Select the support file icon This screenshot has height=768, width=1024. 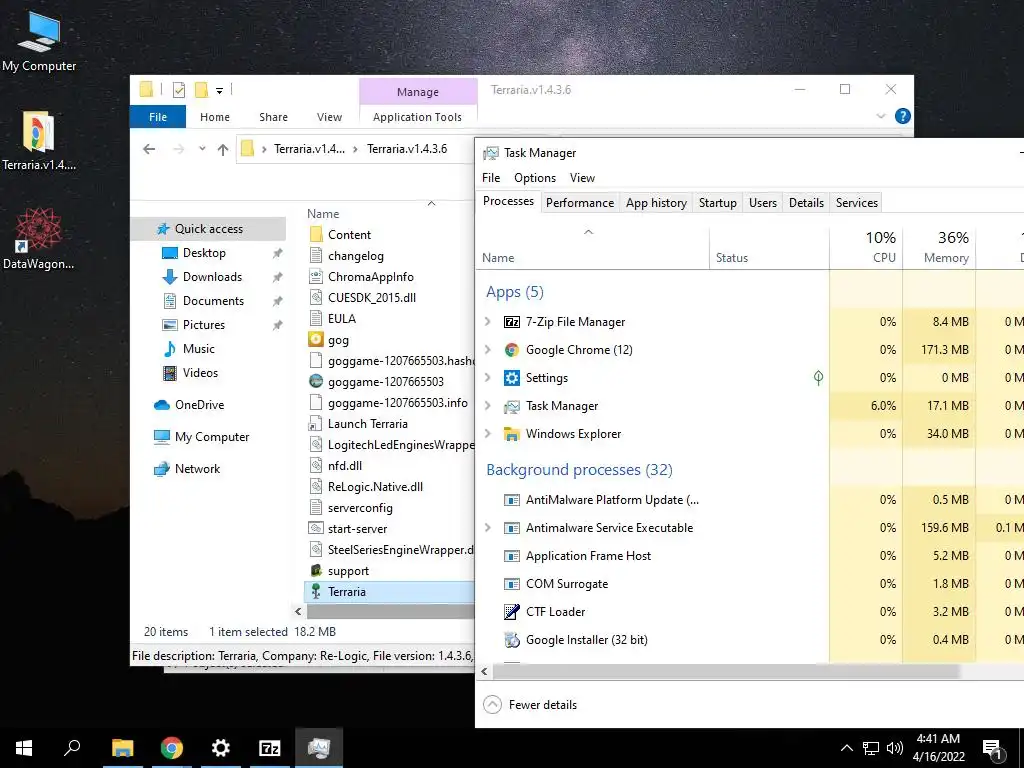tap(316, 571)
